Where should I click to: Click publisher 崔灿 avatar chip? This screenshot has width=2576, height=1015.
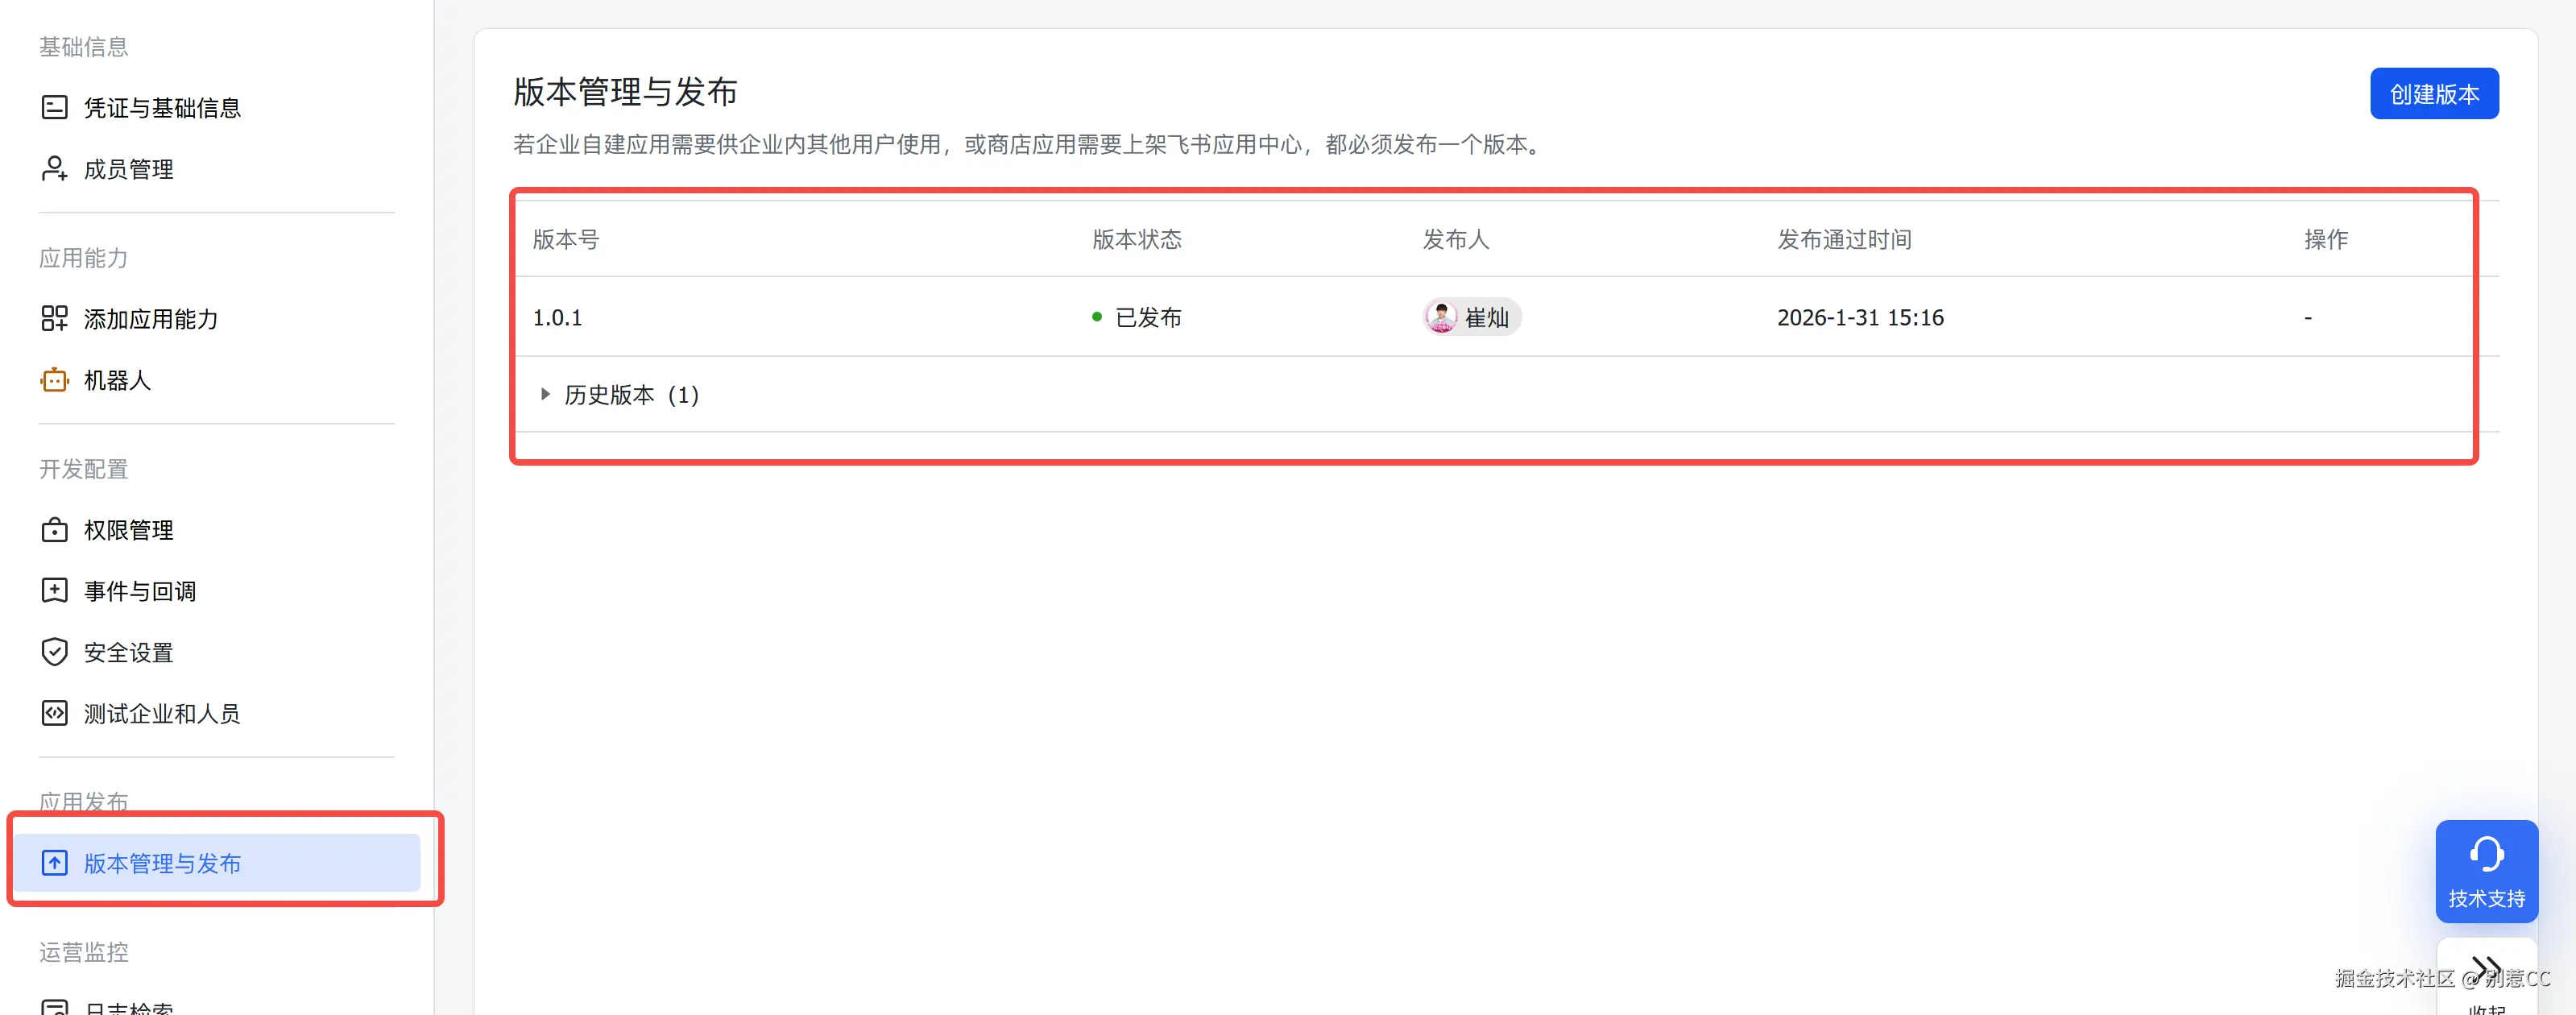[1471, 317]
